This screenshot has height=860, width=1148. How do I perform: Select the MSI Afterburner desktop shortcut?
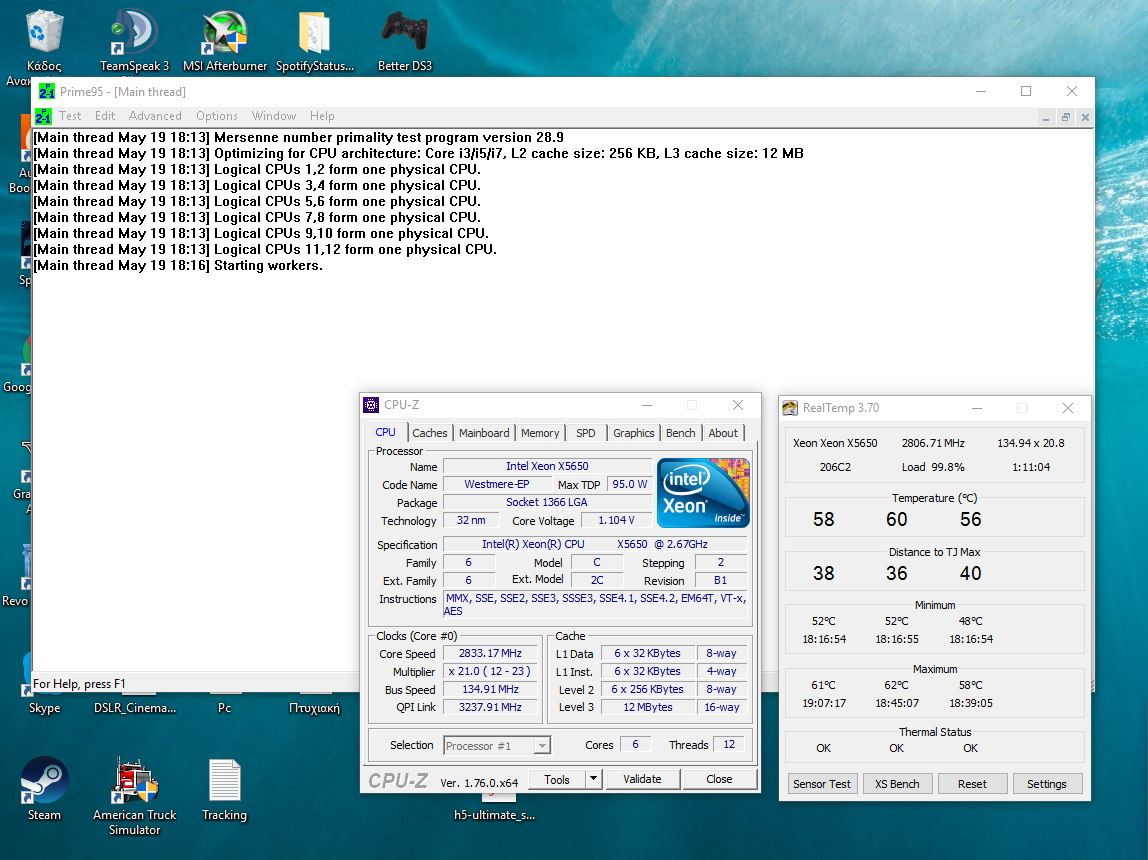tap(225, 32)
